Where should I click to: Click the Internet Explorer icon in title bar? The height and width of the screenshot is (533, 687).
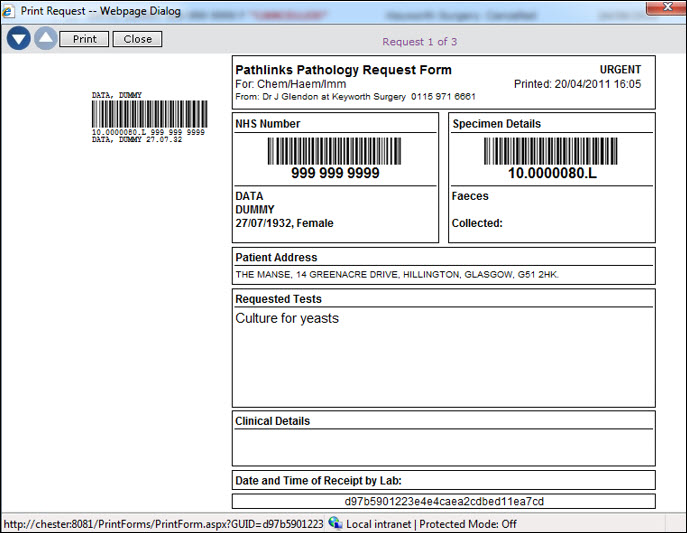10,11
